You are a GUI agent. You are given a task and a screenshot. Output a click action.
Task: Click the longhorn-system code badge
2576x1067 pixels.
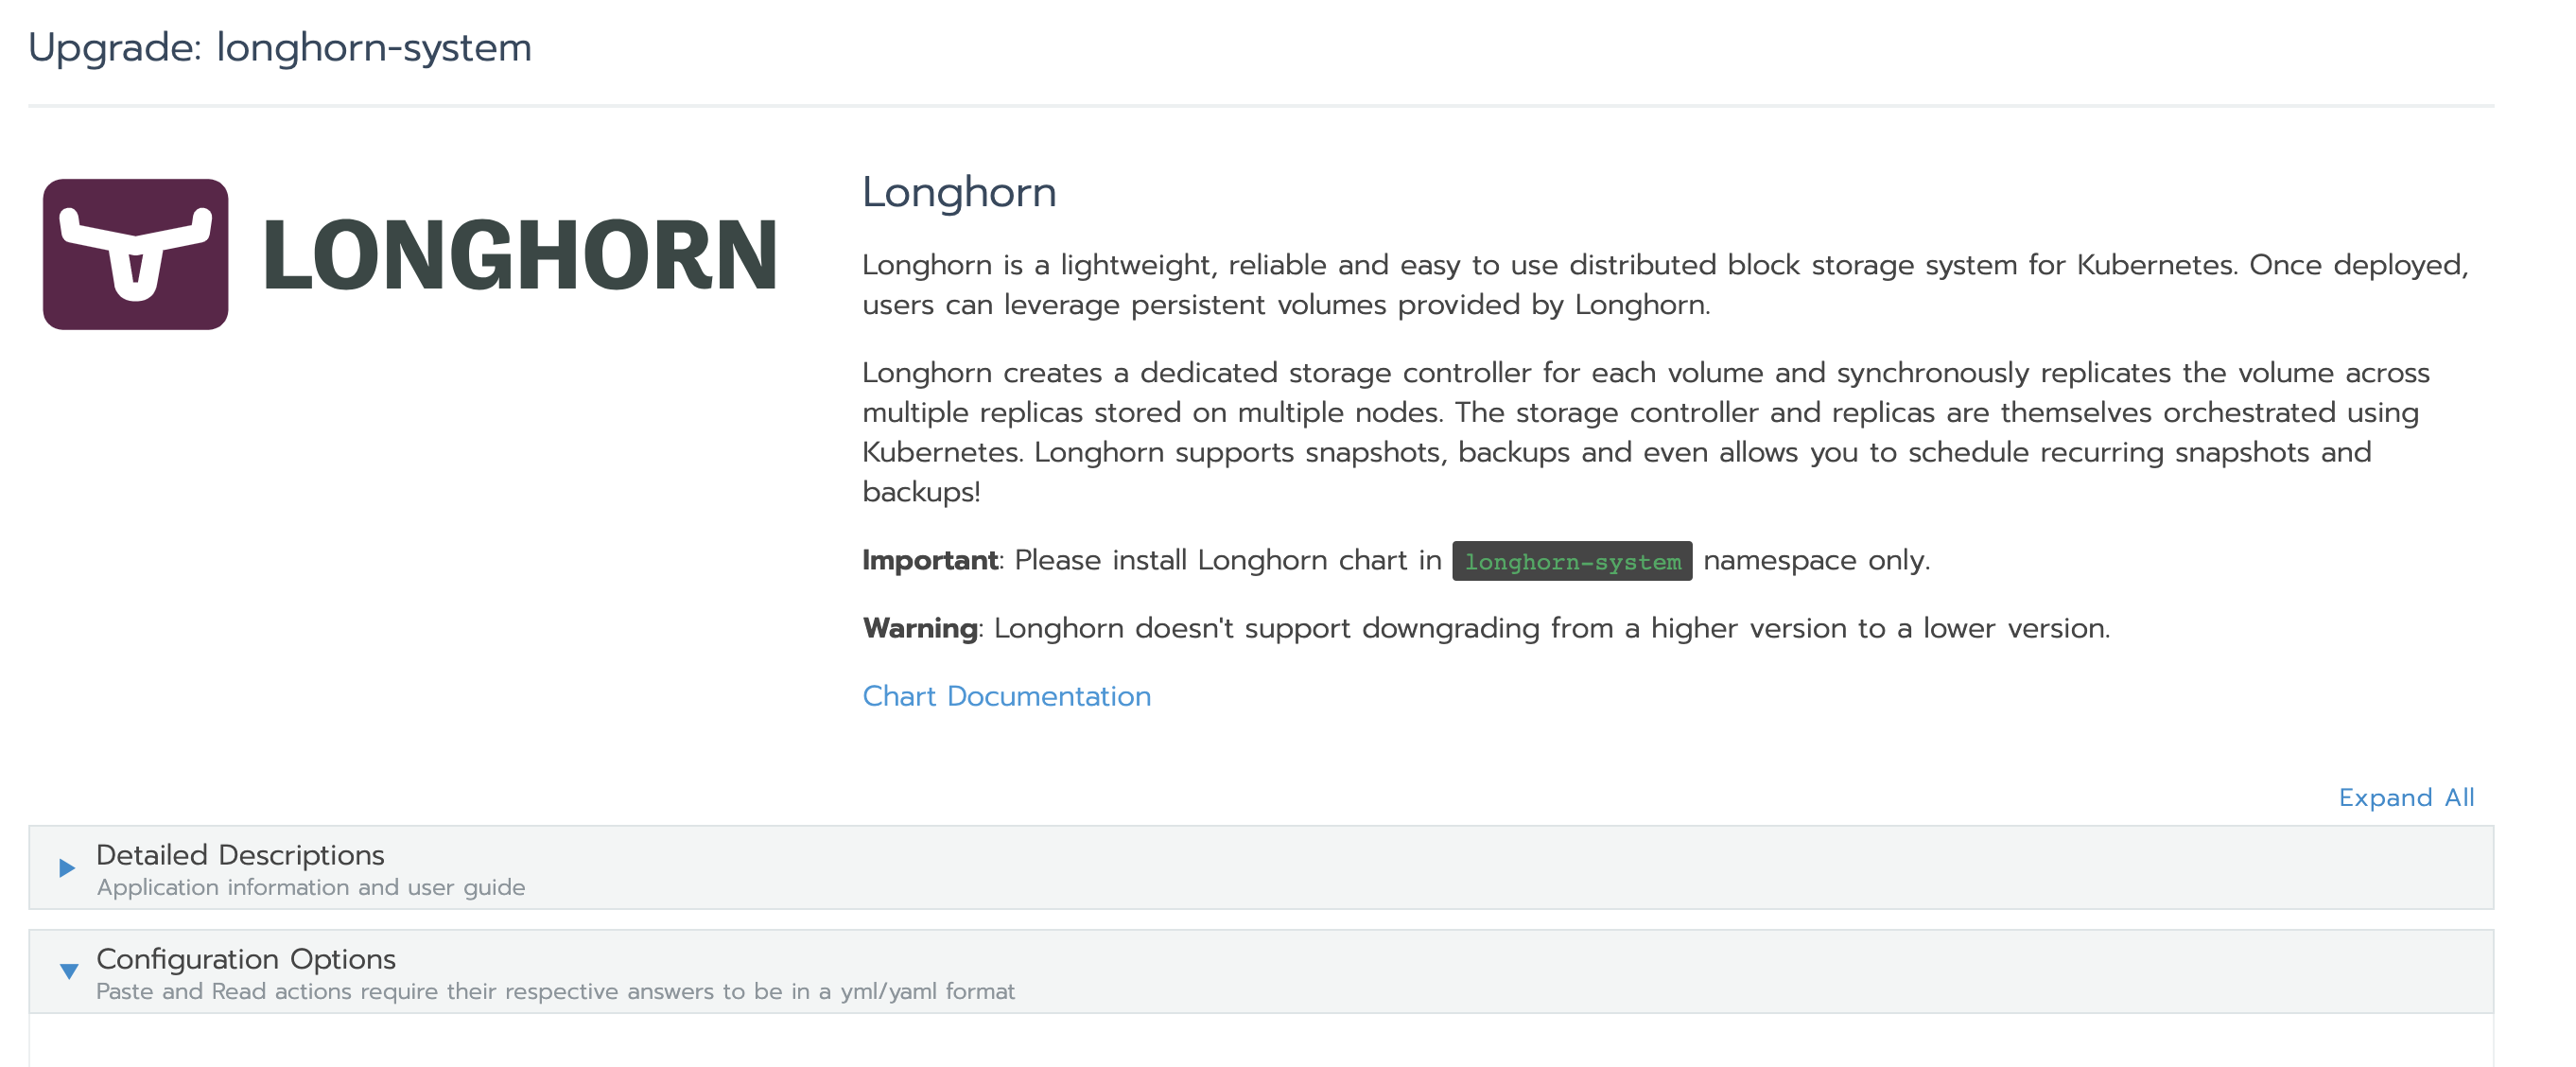[x=1571, y=561]
